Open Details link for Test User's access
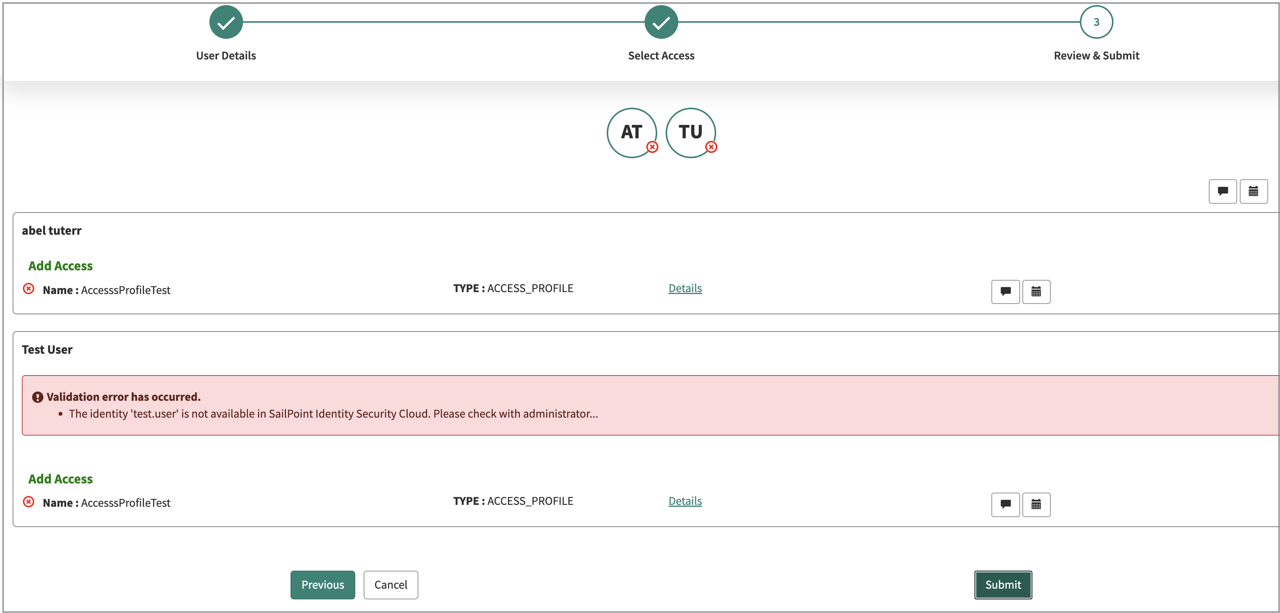This screenshot has height=613, width=1280. click(x=685, y=501)
